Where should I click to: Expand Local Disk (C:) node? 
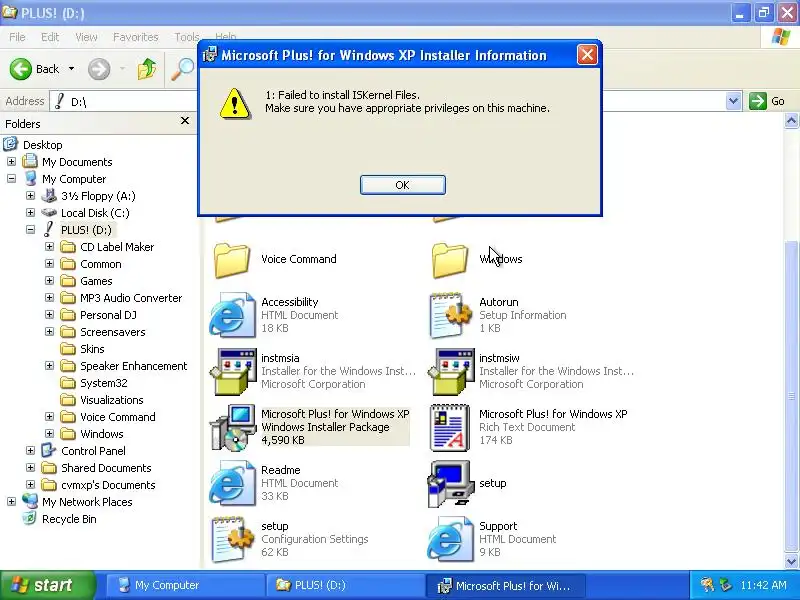tap(30, 213)
